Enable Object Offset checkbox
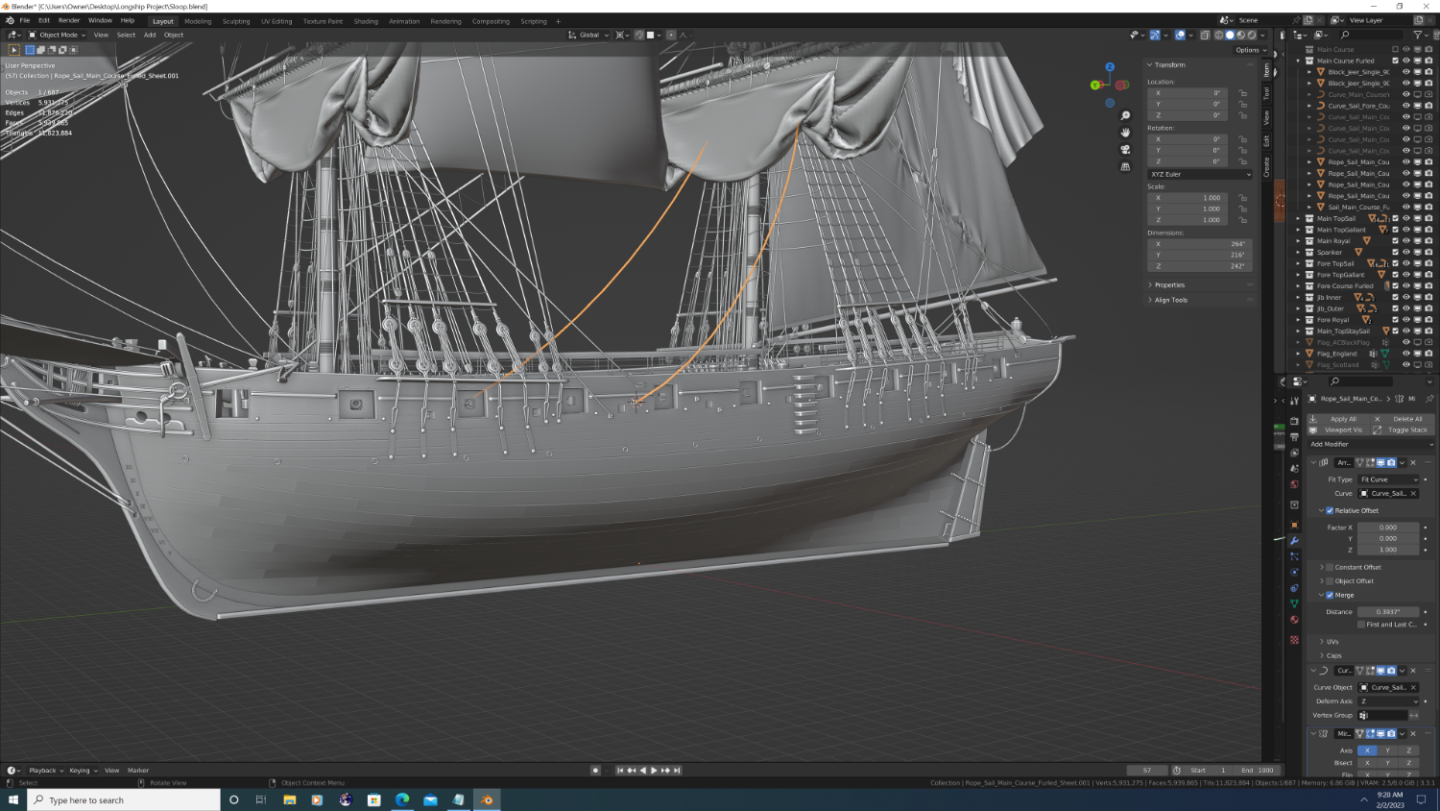 point(1329,581)
